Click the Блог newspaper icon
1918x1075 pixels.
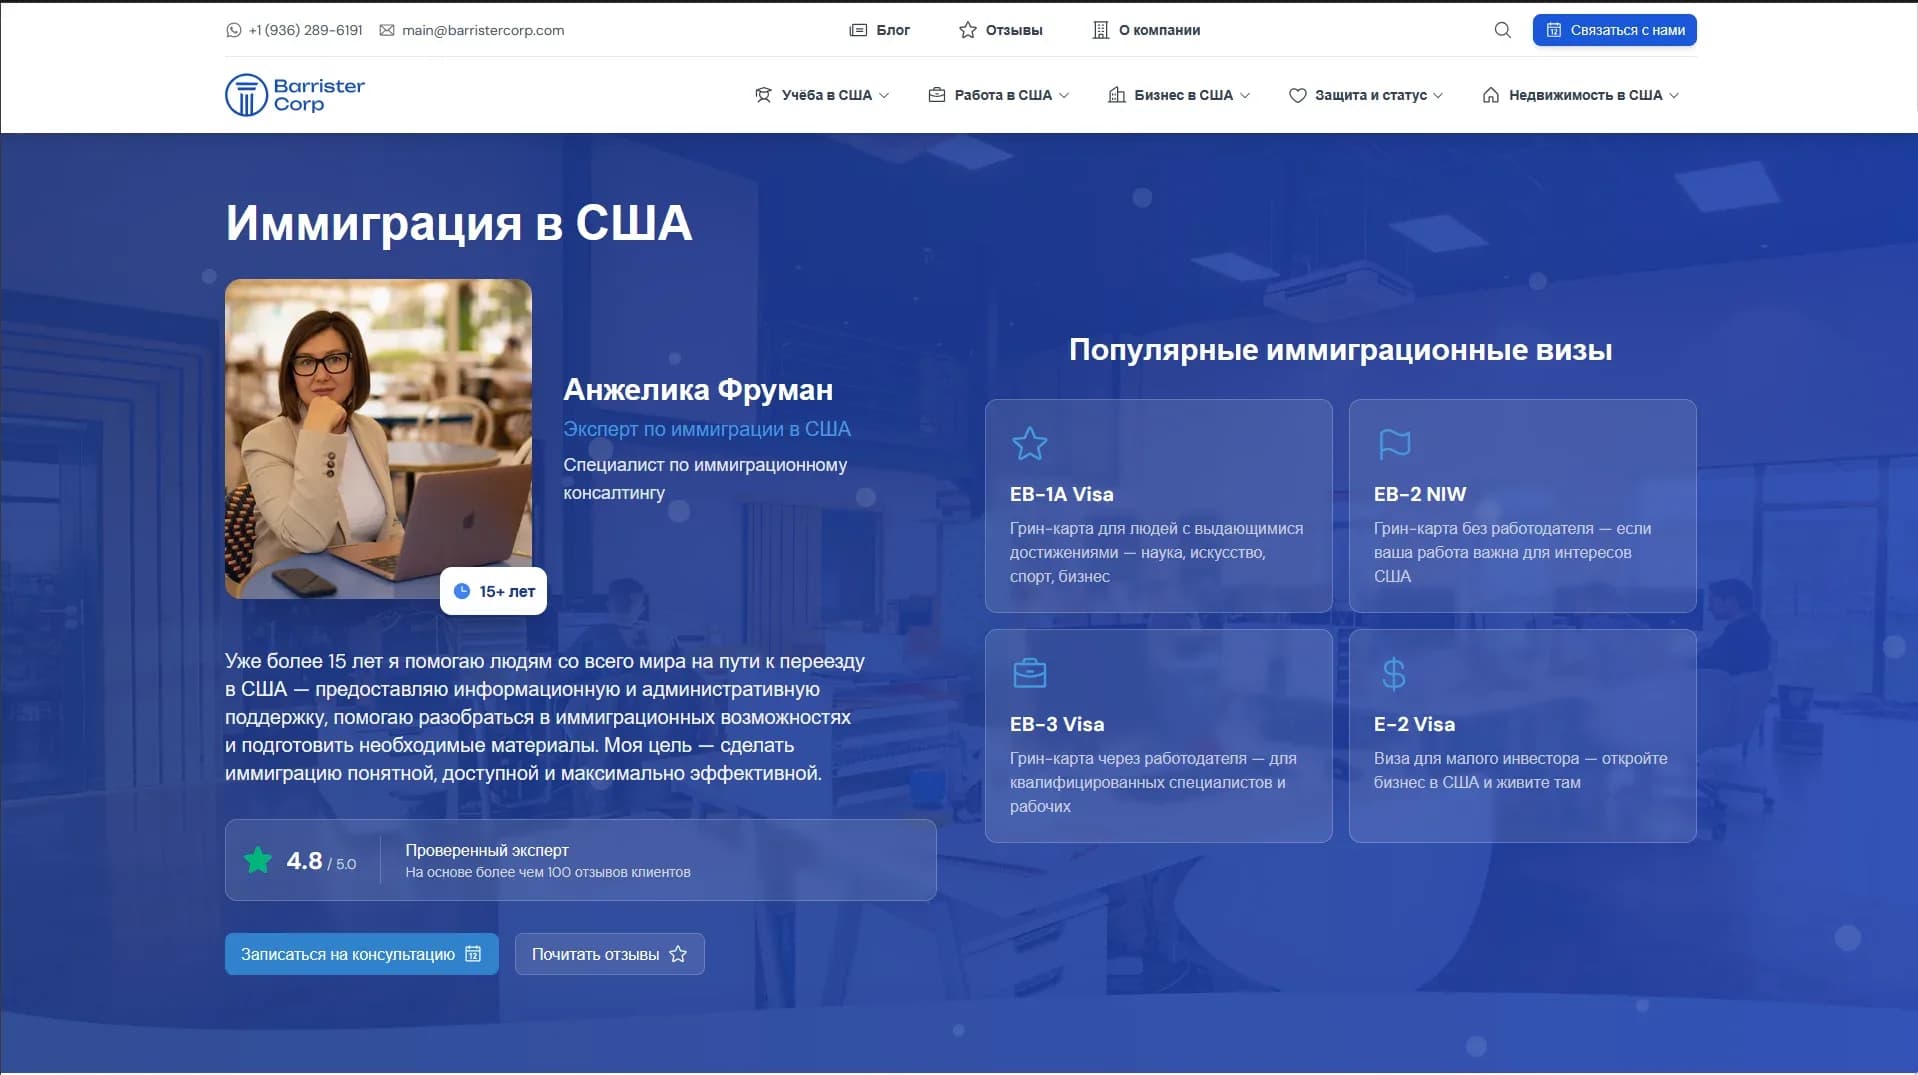858,30
